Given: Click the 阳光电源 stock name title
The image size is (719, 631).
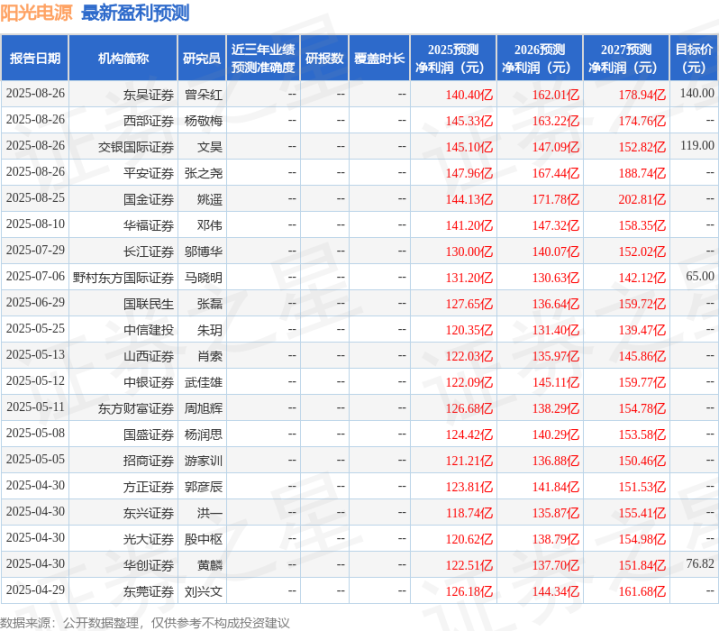Looking at the screenshot, I should point(36,13).
